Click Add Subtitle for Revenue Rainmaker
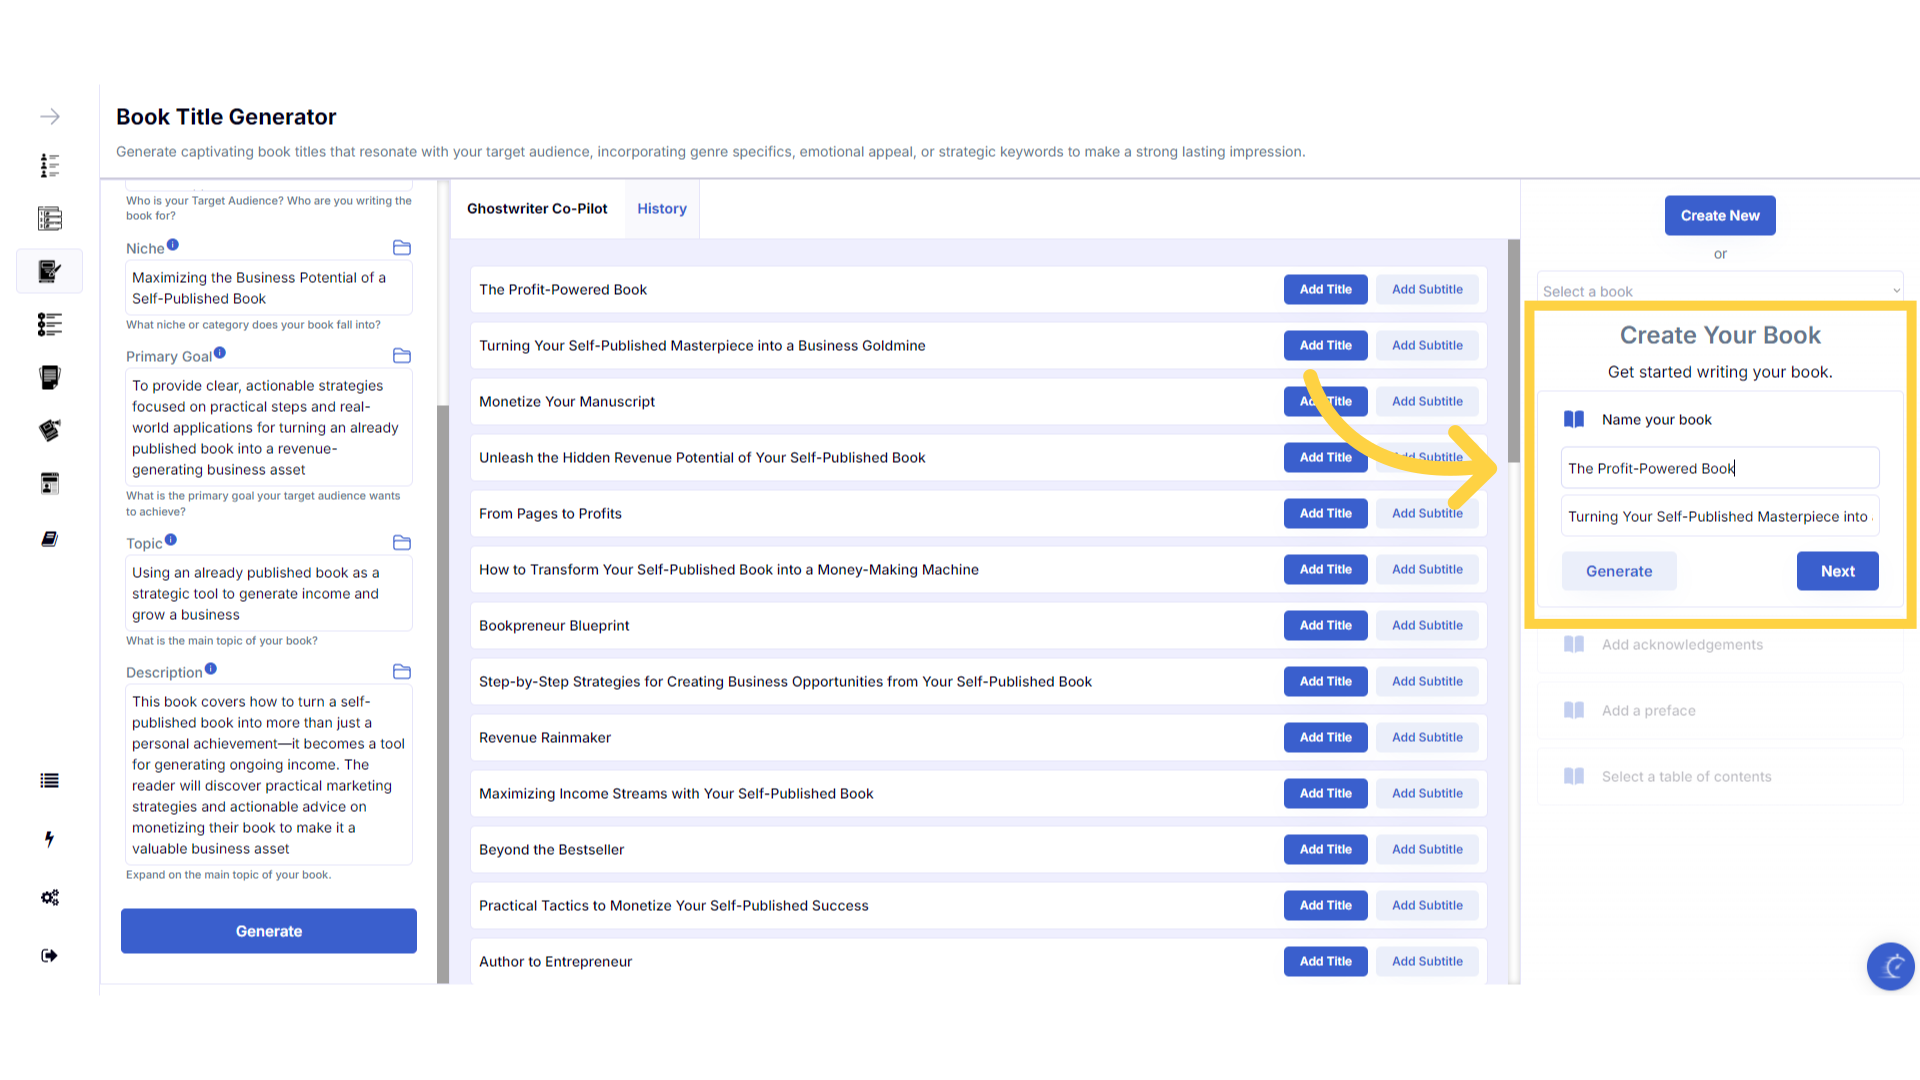This screenshot has width=1920, height=1080. pos(1427,738)
